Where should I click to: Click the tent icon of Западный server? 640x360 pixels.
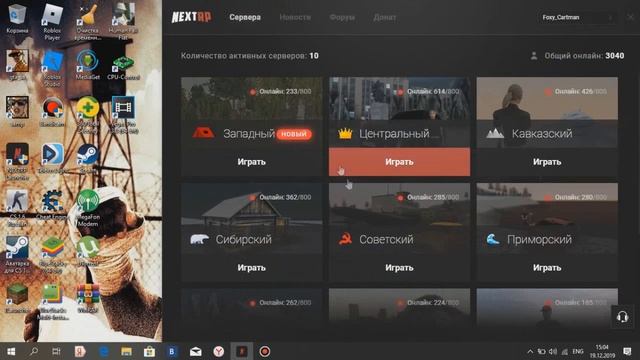pyautogui.click(x=203, y=133)
